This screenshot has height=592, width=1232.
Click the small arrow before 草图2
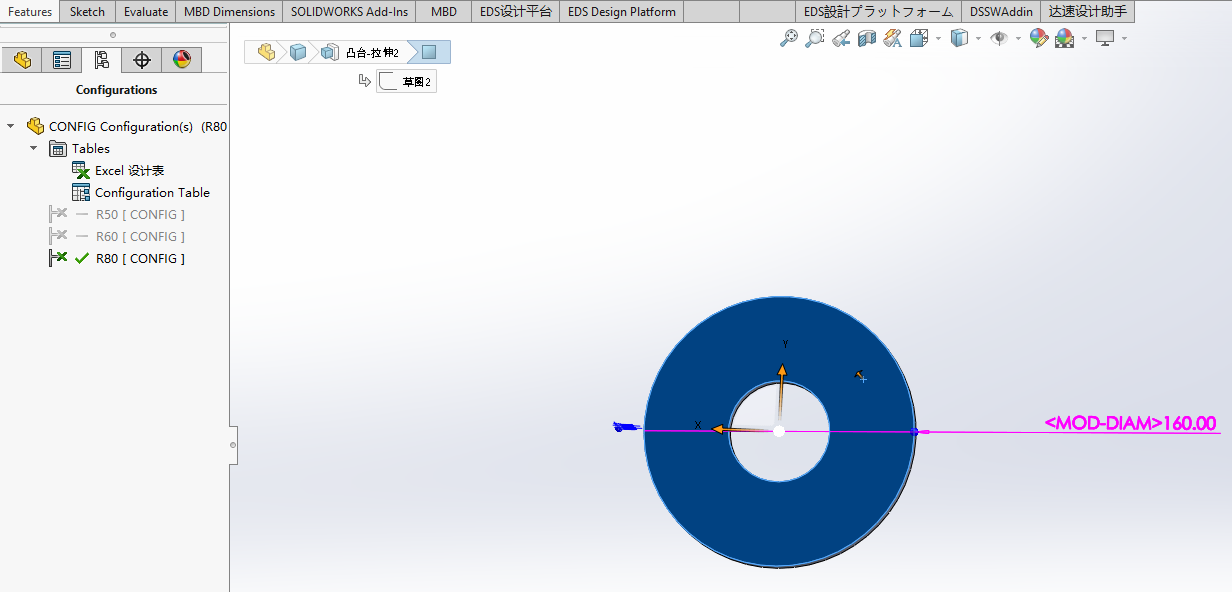pyautogui.click(x=365, y=81)
